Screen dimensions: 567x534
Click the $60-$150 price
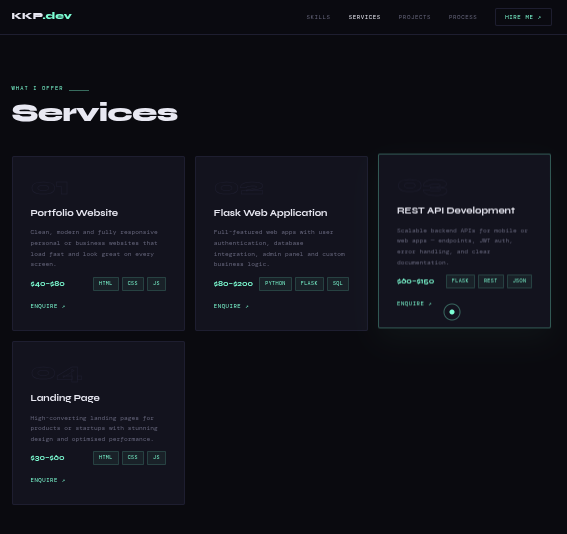click(415, 281)
